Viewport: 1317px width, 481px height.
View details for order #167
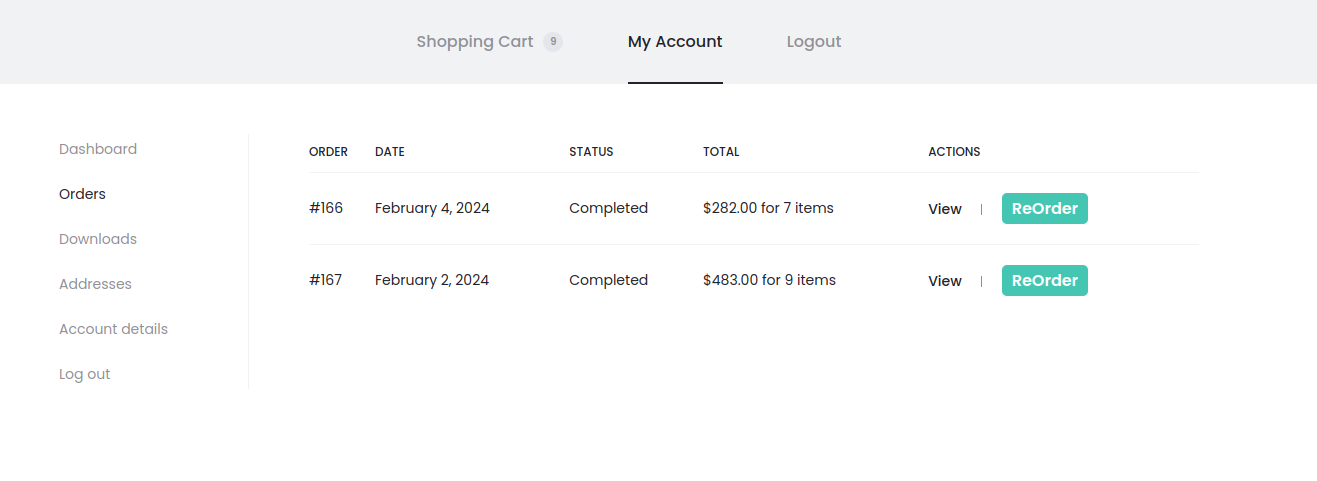(x=944, y=281)
